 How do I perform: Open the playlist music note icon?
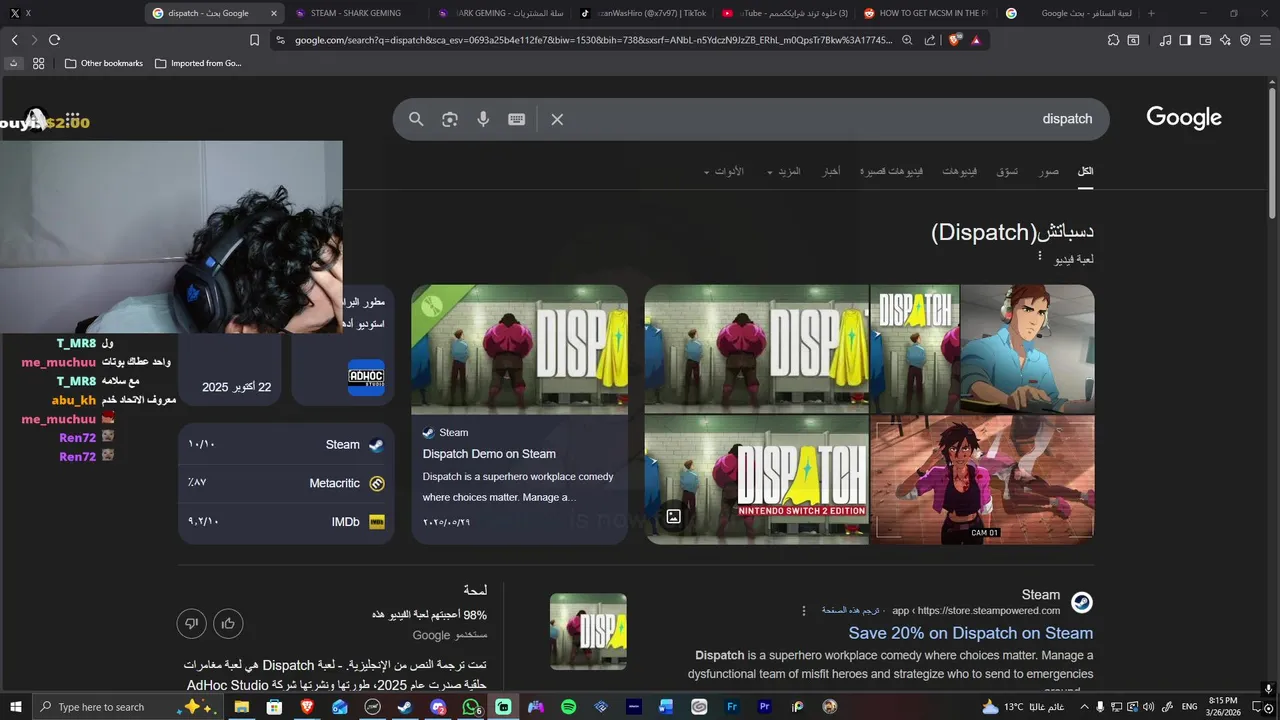pyautogui.click(x=1165, y=40)
